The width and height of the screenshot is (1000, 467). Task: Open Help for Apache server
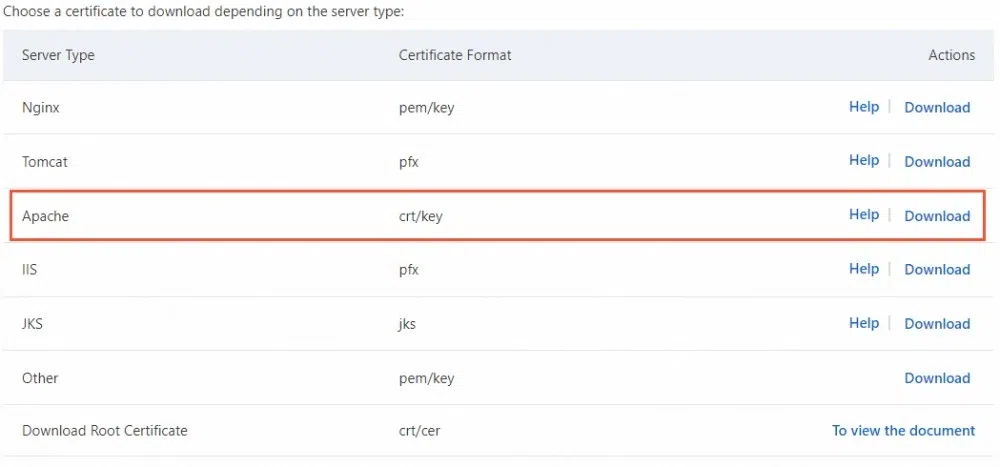tap(864, 215)
